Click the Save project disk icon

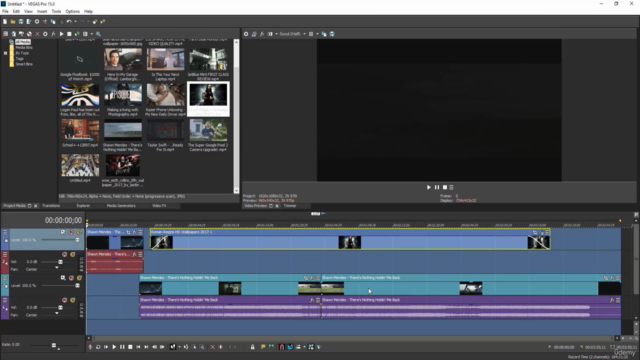point(21,22)
